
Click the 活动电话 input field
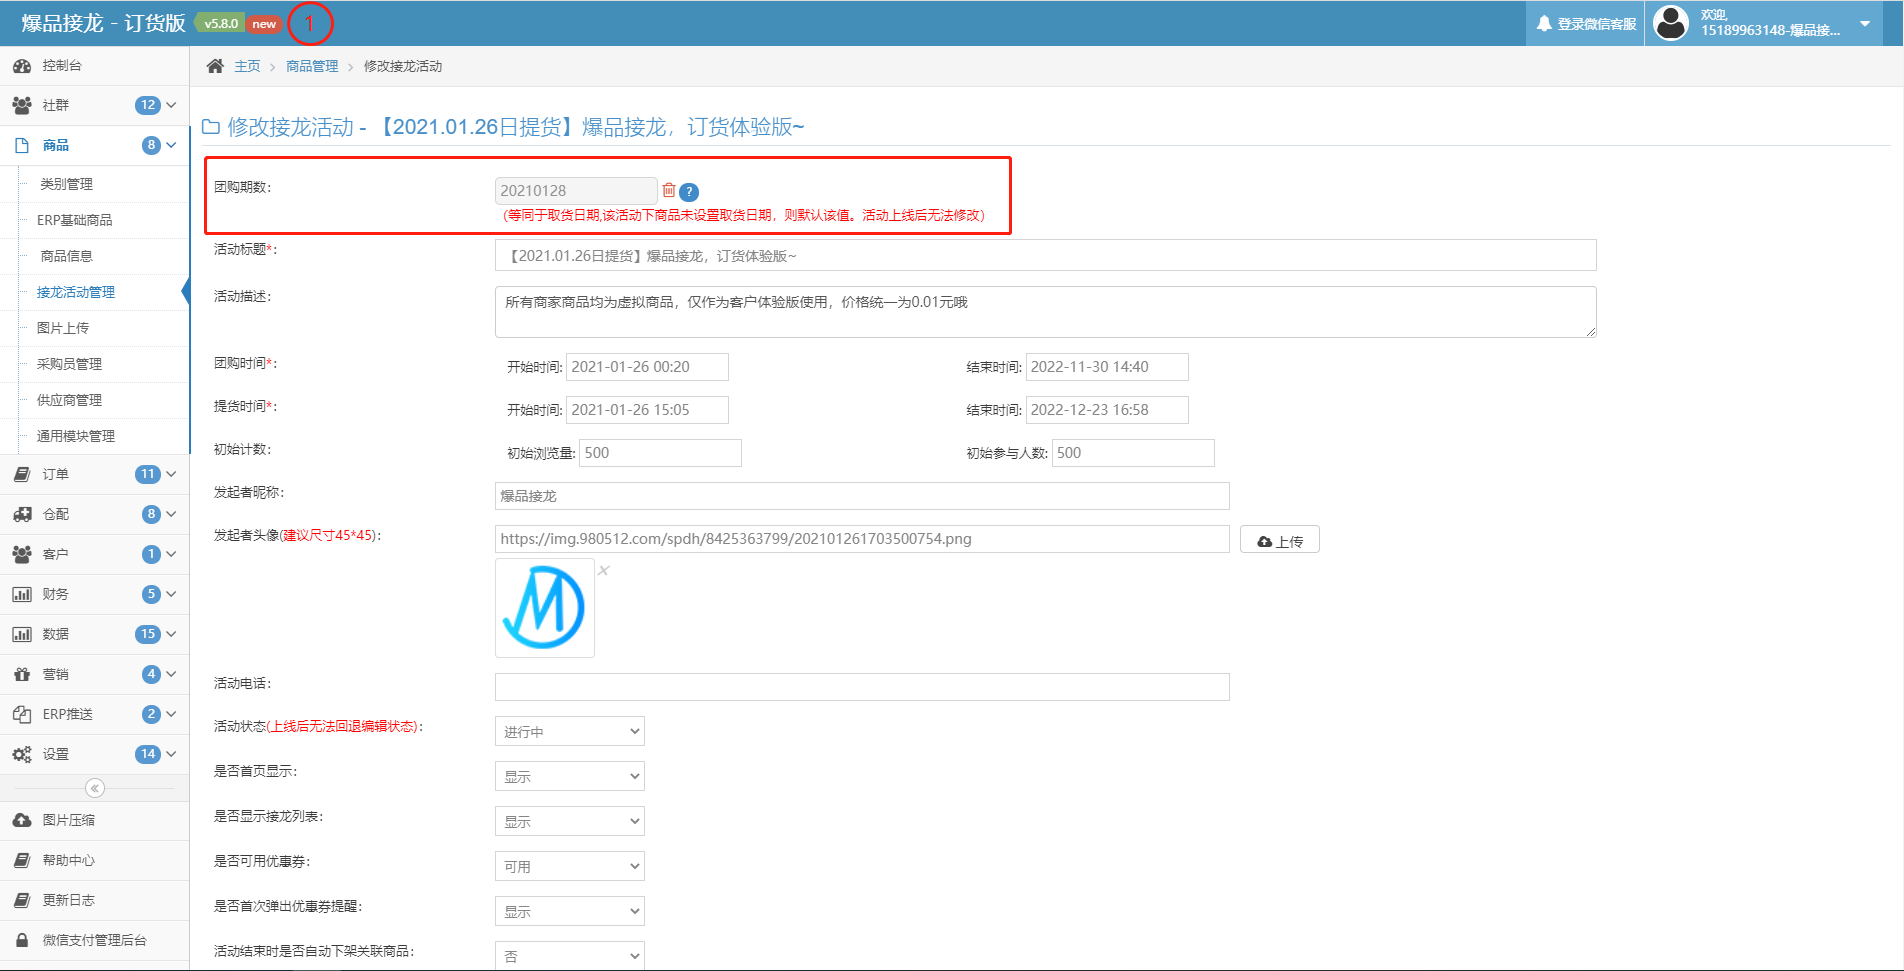[862, 687]
